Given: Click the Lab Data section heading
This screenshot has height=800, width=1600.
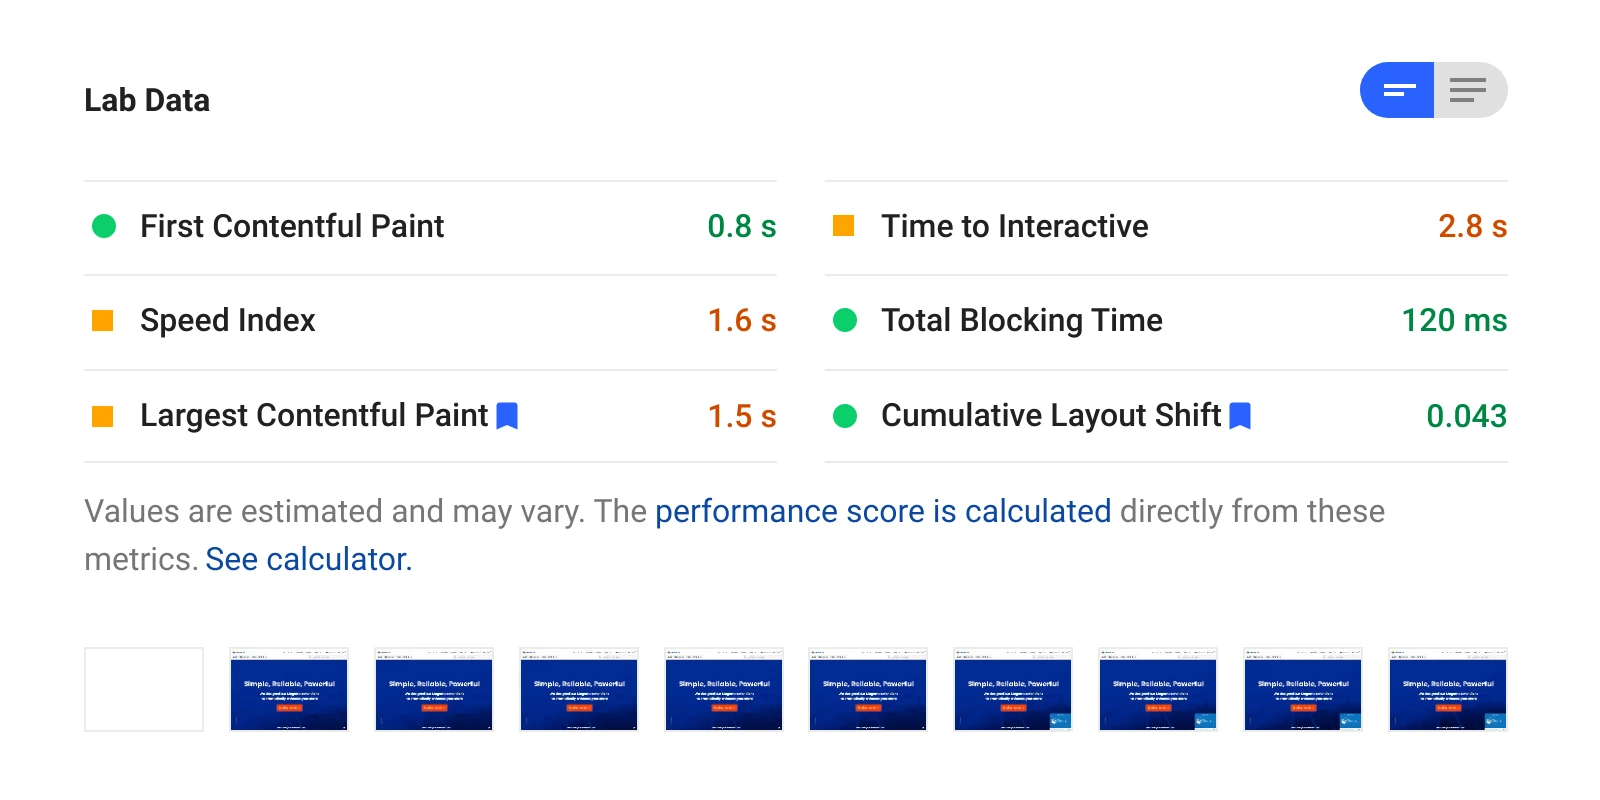Looking at the screenshot, I should pyautogui.click(x=146, y=99).
